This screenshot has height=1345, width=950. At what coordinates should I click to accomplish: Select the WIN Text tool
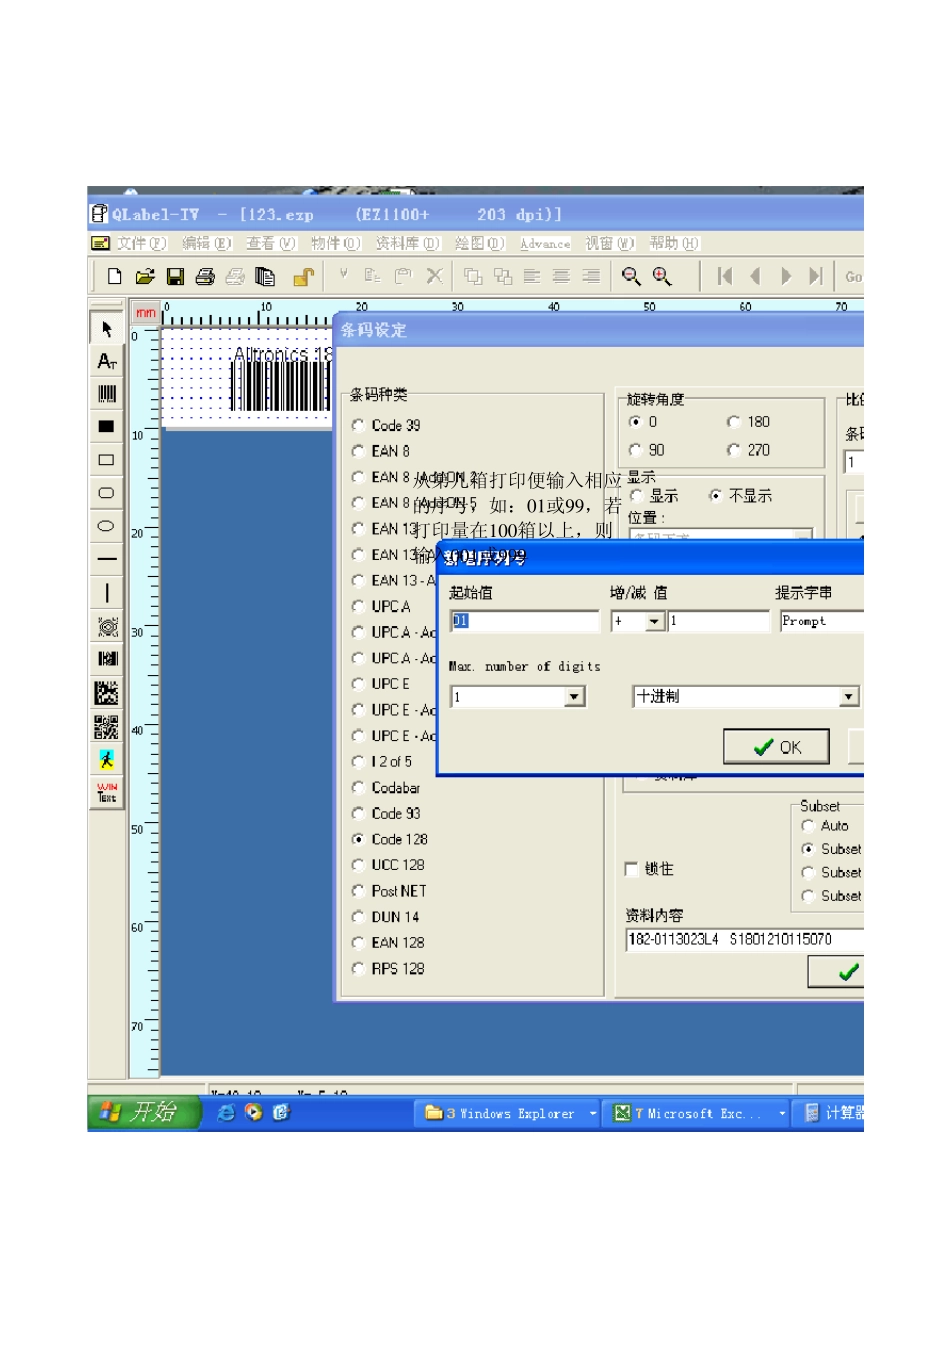click(x=106, y=792)
